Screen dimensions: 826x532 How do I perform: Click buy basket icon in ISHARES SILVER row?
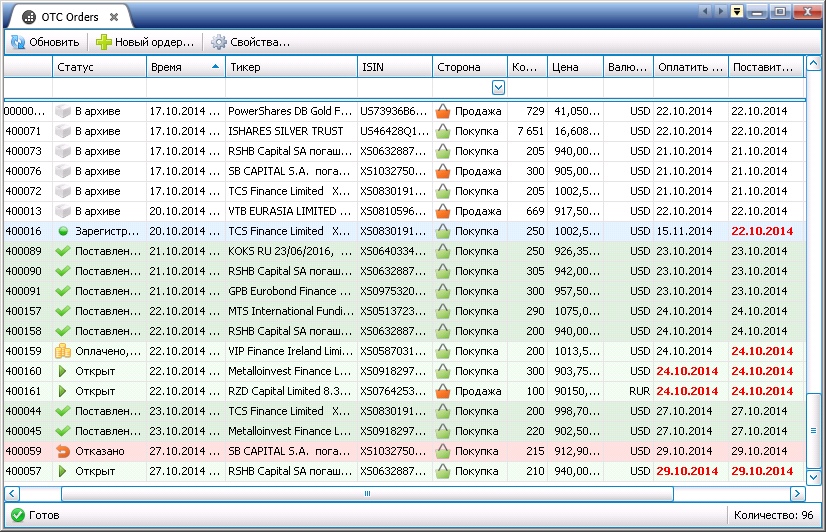pos(443,131)
